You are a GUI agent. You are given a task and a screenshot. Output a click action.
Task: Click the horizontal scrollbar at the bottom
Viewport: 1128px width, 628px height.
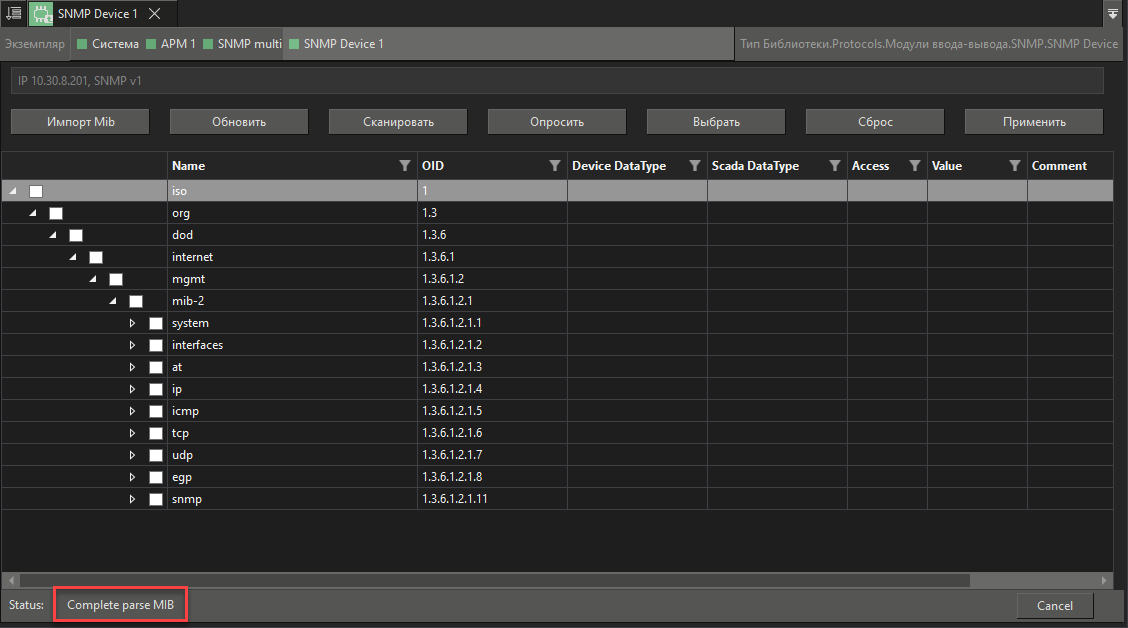[x=490, y=580]
